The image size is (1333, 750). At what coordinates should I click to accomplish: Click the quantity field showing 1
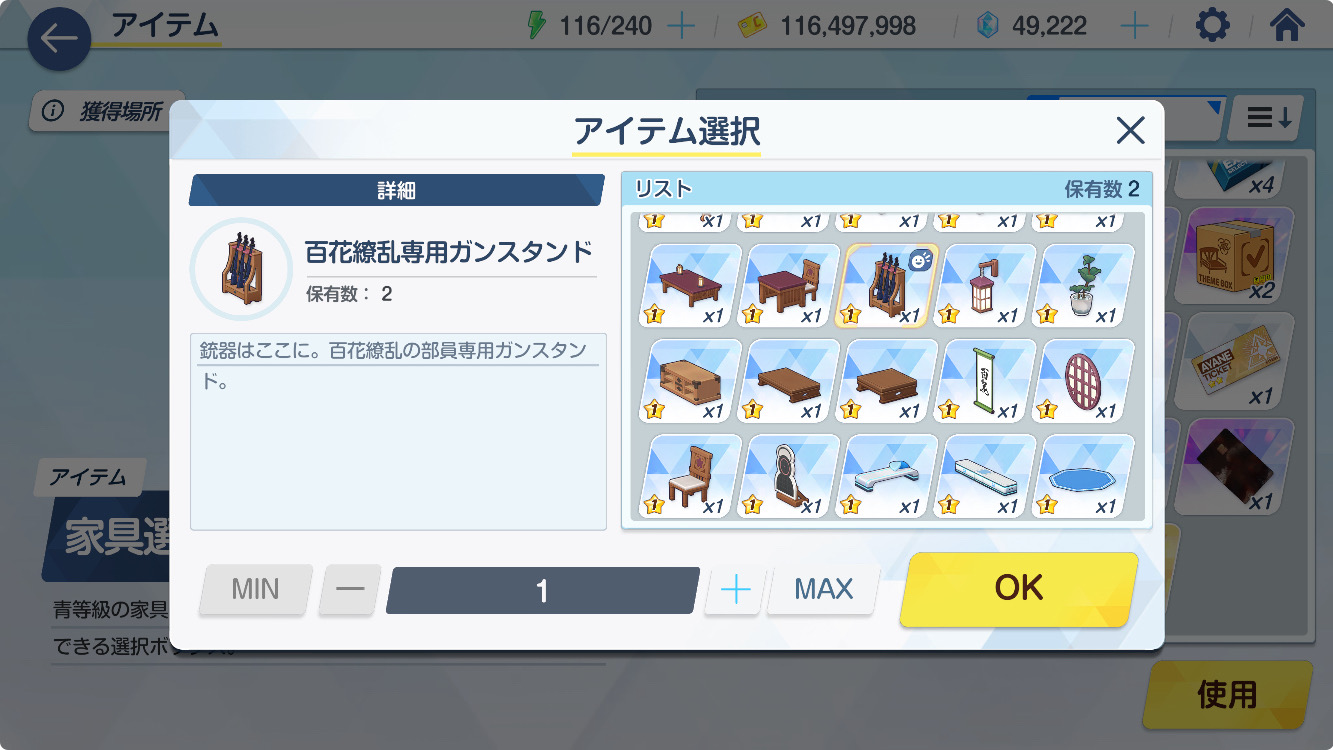(x=542, y=590)
